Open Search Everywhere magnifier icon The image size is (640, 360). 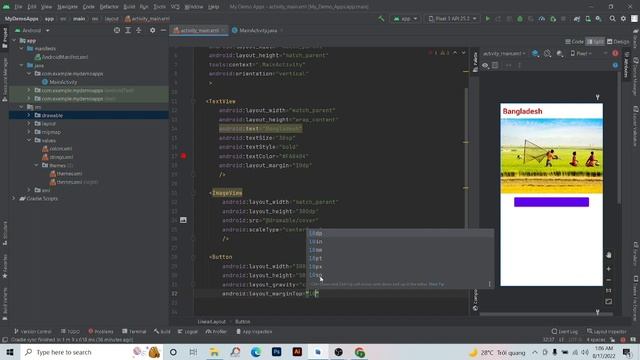[612, 19]
